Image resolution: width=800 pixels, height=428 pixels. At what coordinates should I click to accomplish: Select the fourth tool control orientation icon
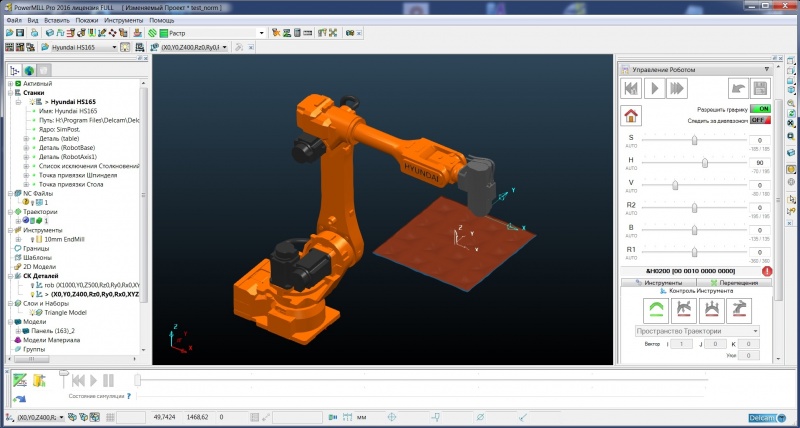tap(739, 311)
